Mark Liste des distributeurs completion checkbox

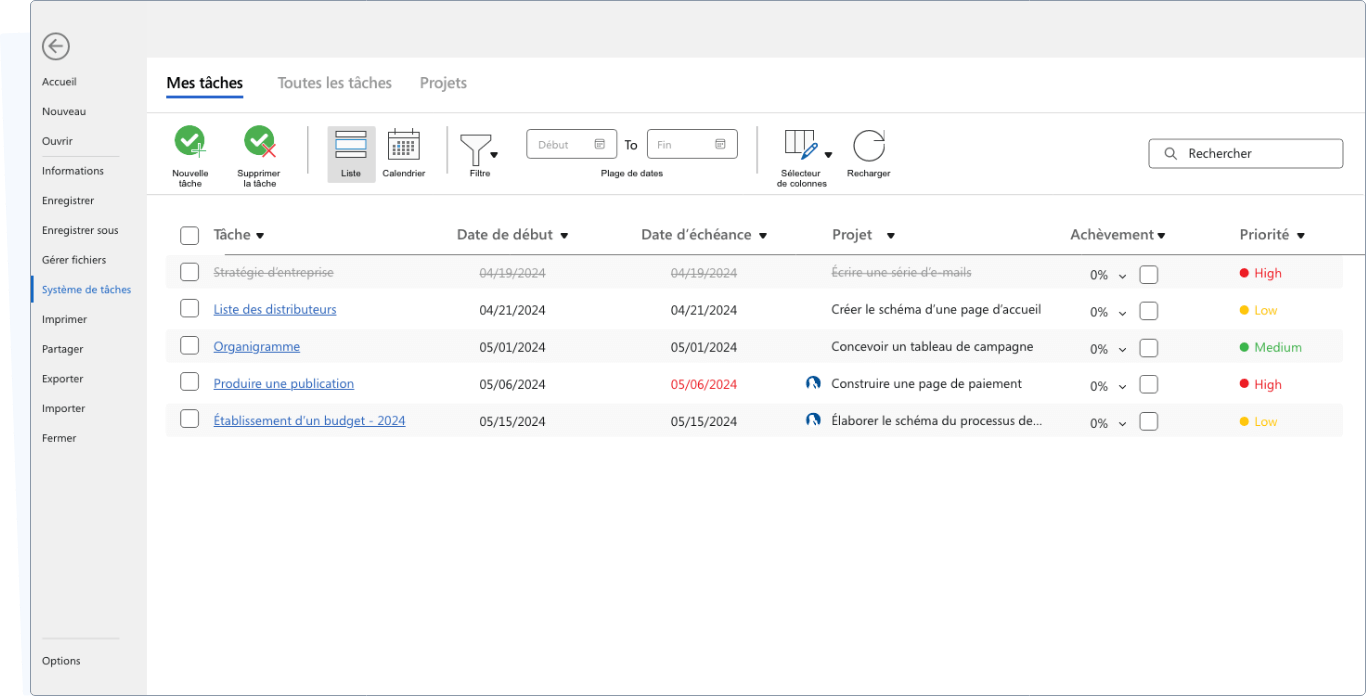1149,311
